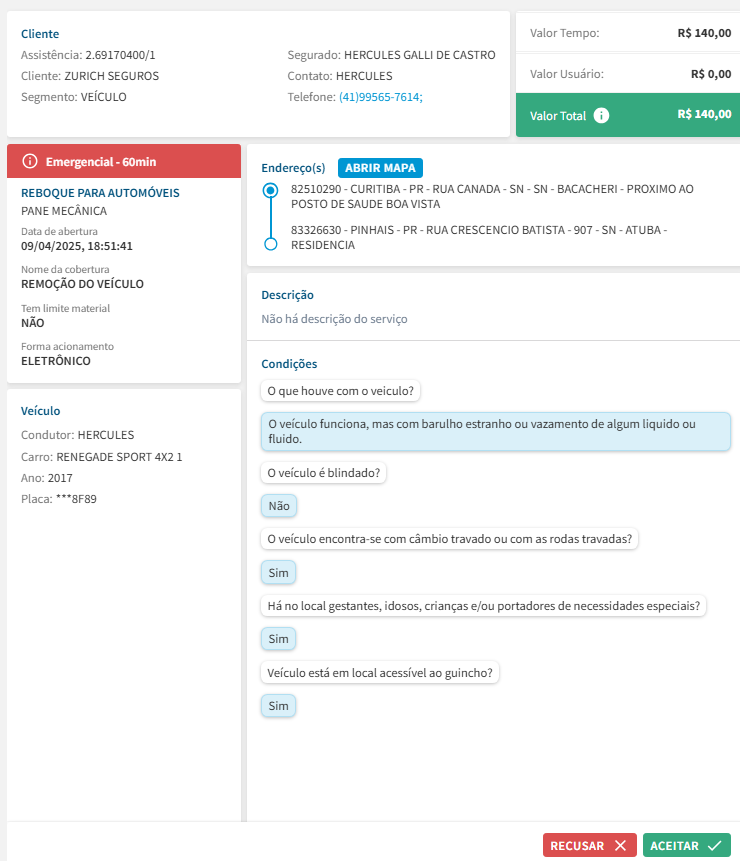Click the Valor Total green bar
The height and width of the screenshot is (861, 740).
click(x=626, y=115)
